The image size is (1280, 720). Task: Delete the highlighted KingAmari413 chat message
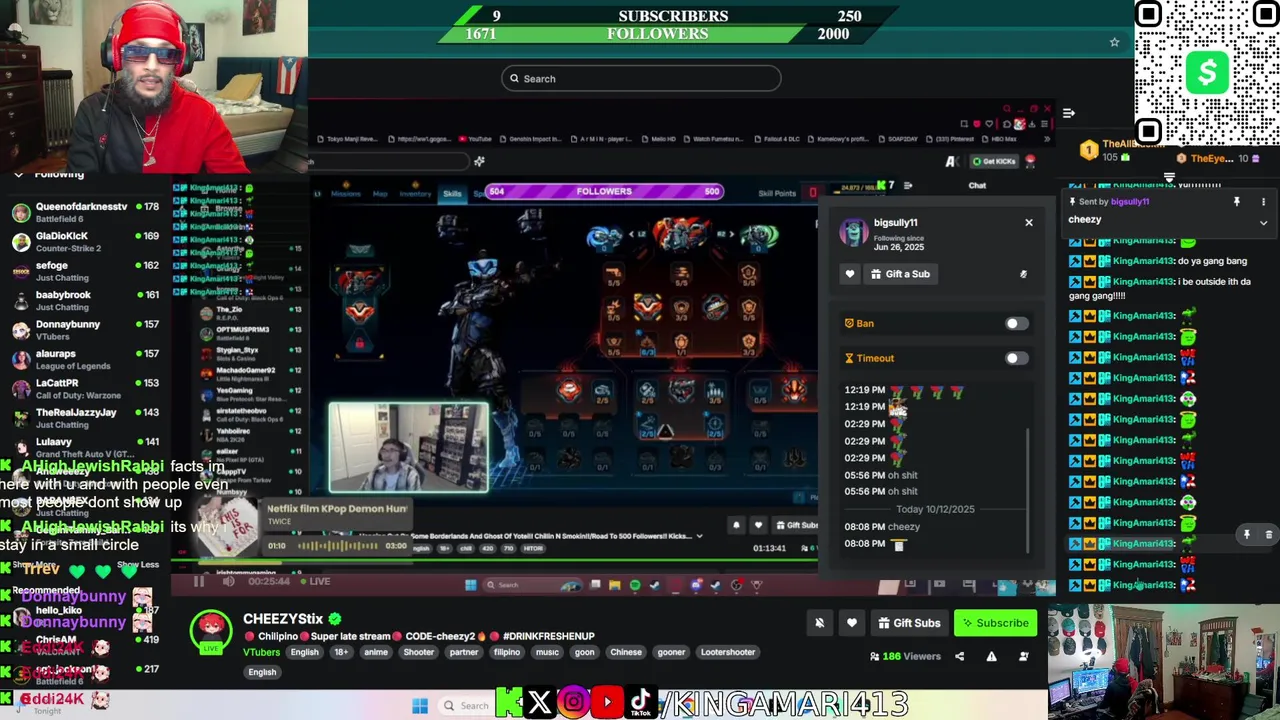pos(1268,535)
